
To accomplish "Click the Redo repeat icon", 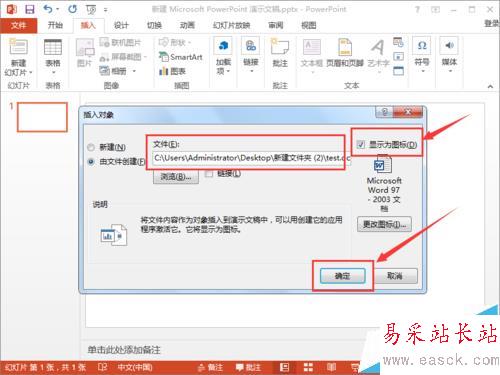I will click(x=72, y=9).
